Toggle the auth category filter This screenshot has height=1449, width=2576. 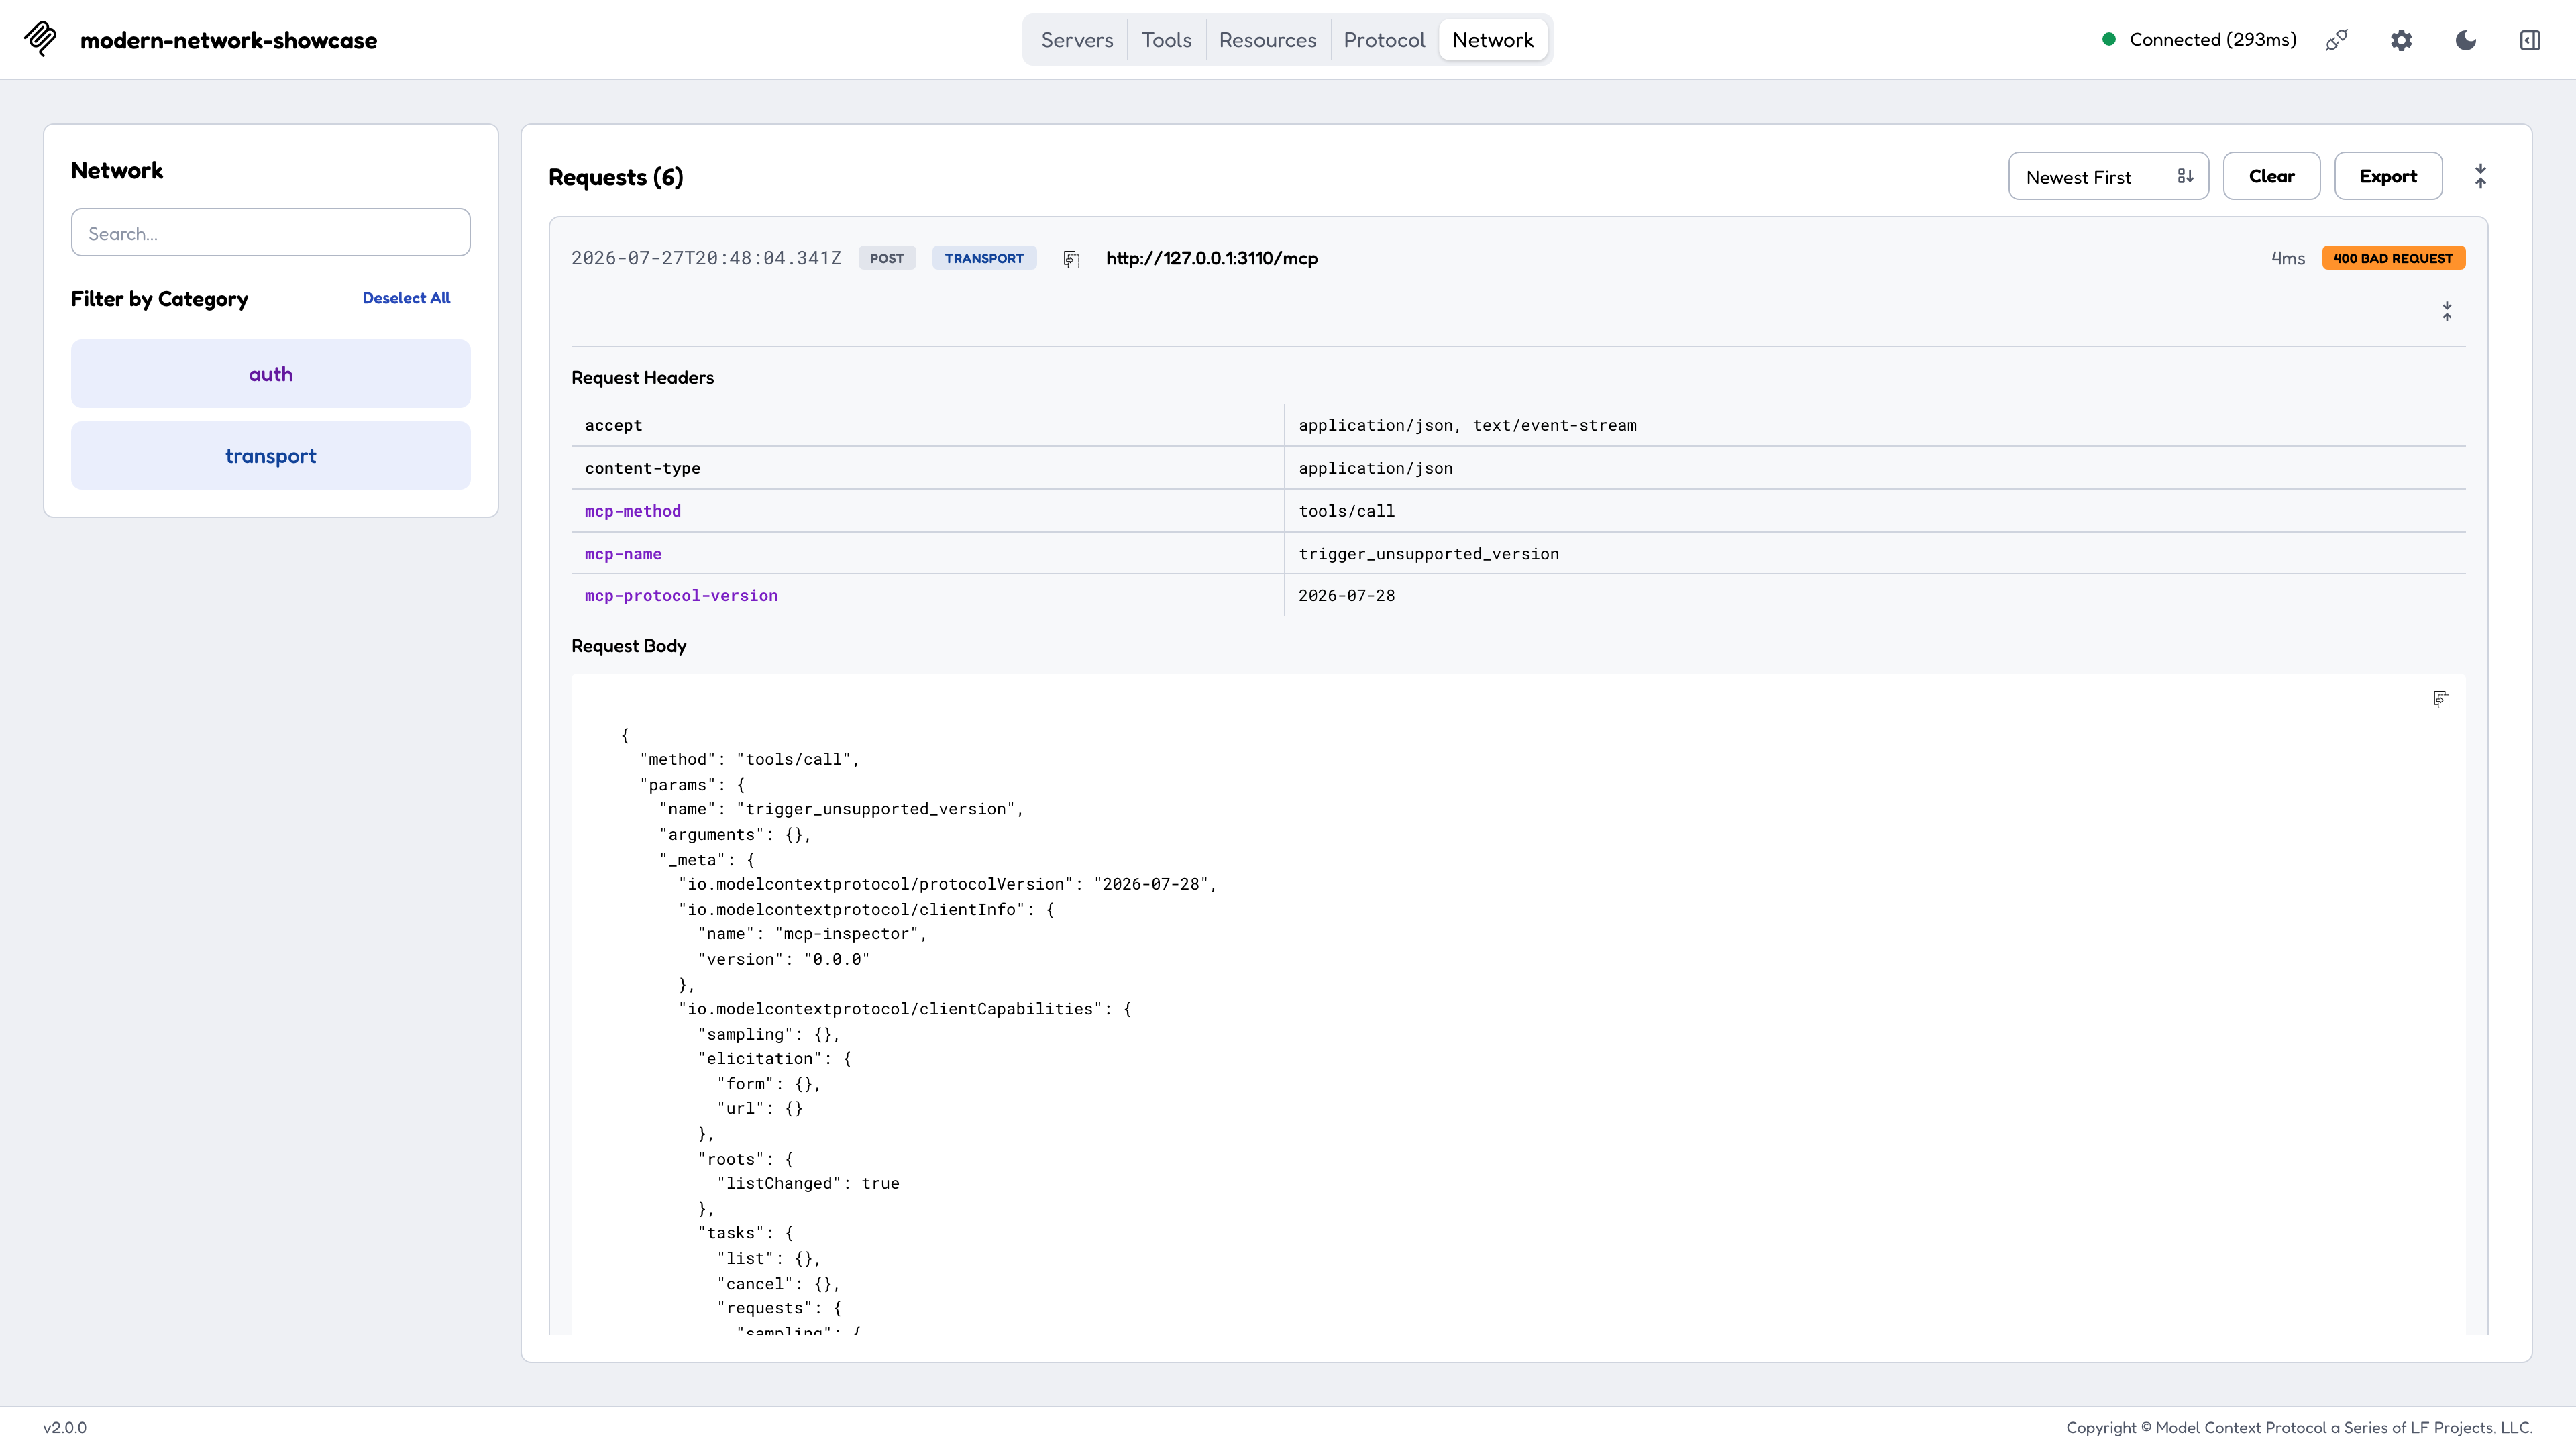(270, 373)
